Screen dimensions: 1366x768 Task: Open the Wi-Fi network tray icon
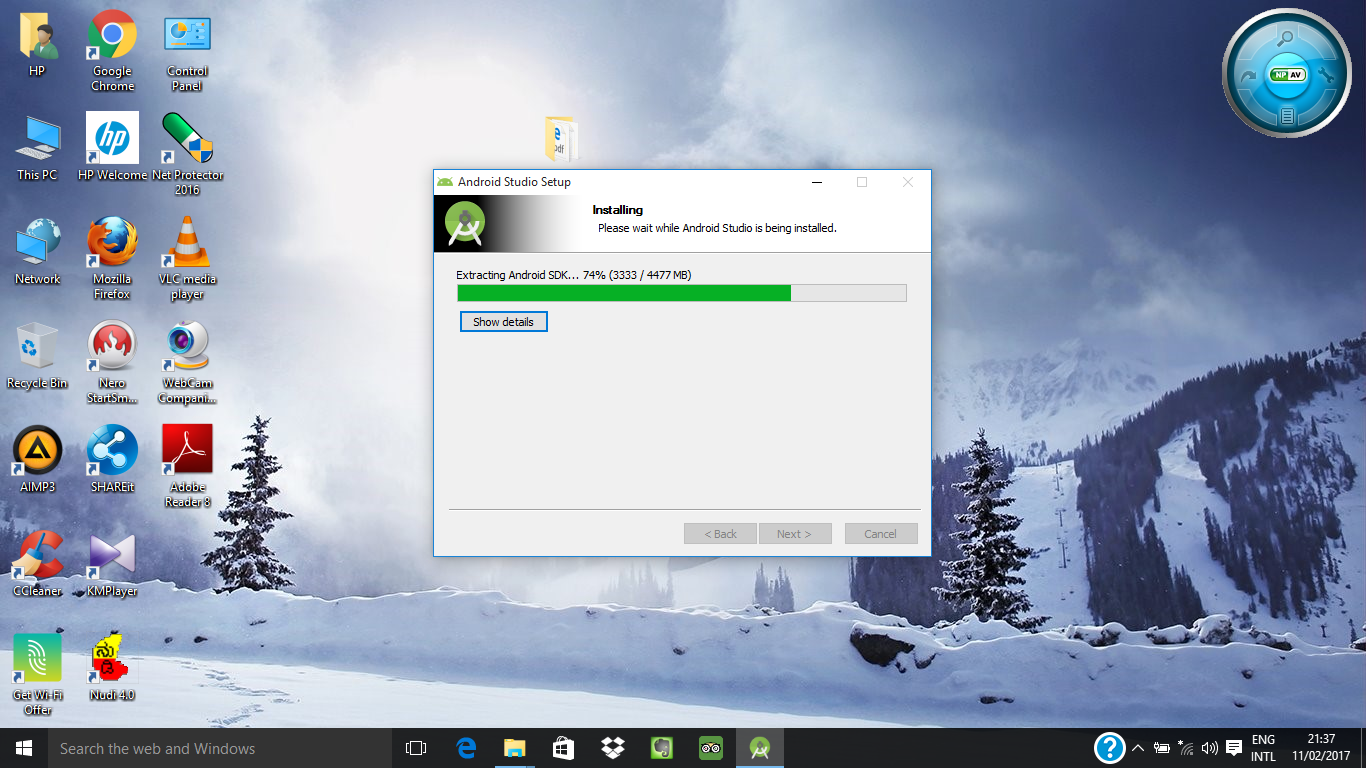1186,748
